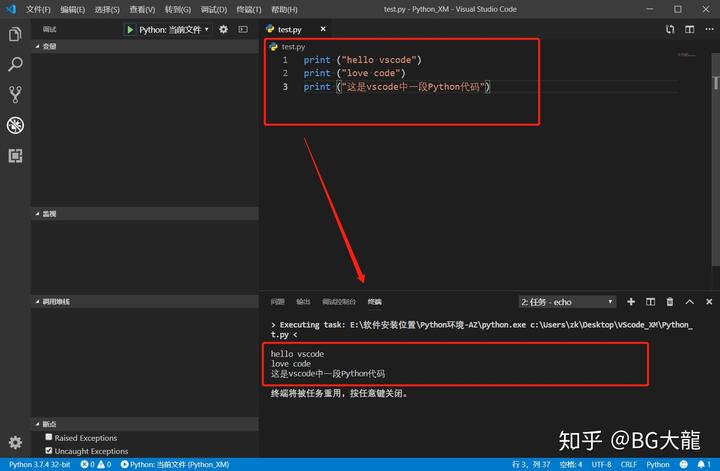Open launch.json with debug gear icon
The height and width of the screenshot is (471, 720).
pos(224,29)
